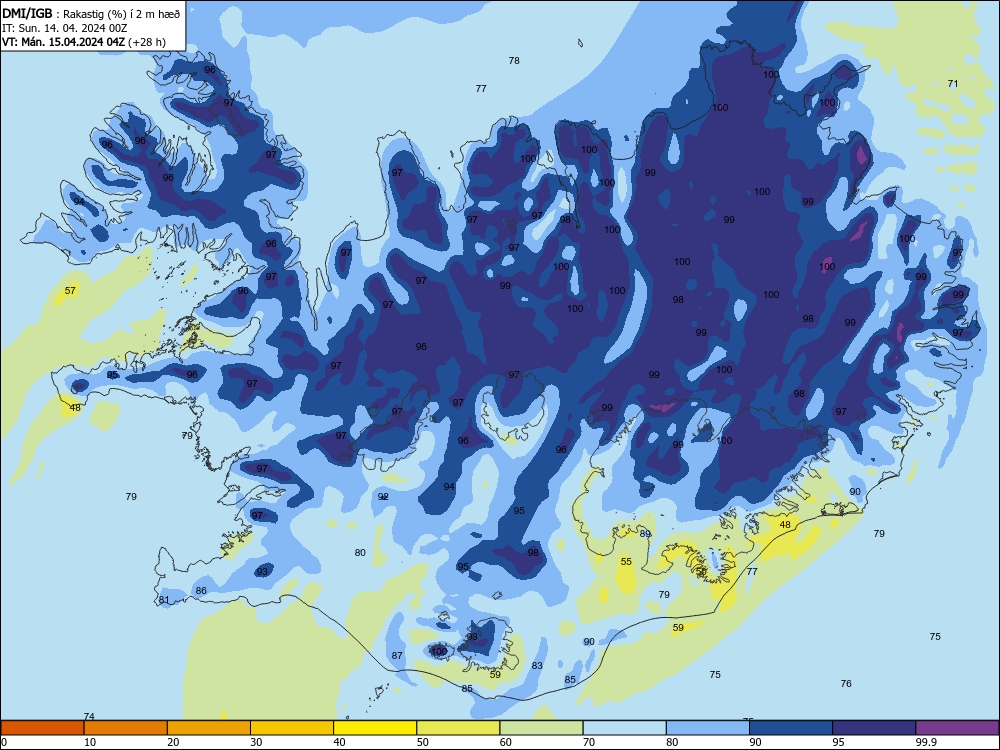
Task: Pick the light green 60–70 legend swatch
Action: (x=541, y=728)
